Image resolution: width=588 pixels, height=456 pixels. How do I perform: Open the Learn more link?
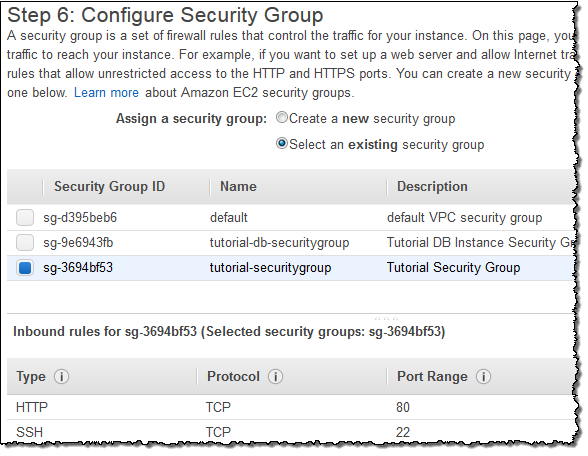(x=106, y=92)
